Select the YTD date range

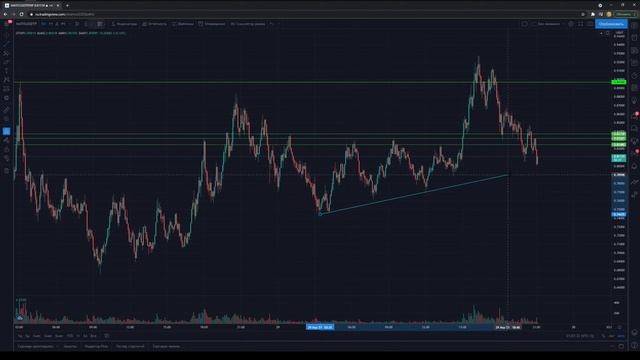pyautogui.click(x=70, y=336)
